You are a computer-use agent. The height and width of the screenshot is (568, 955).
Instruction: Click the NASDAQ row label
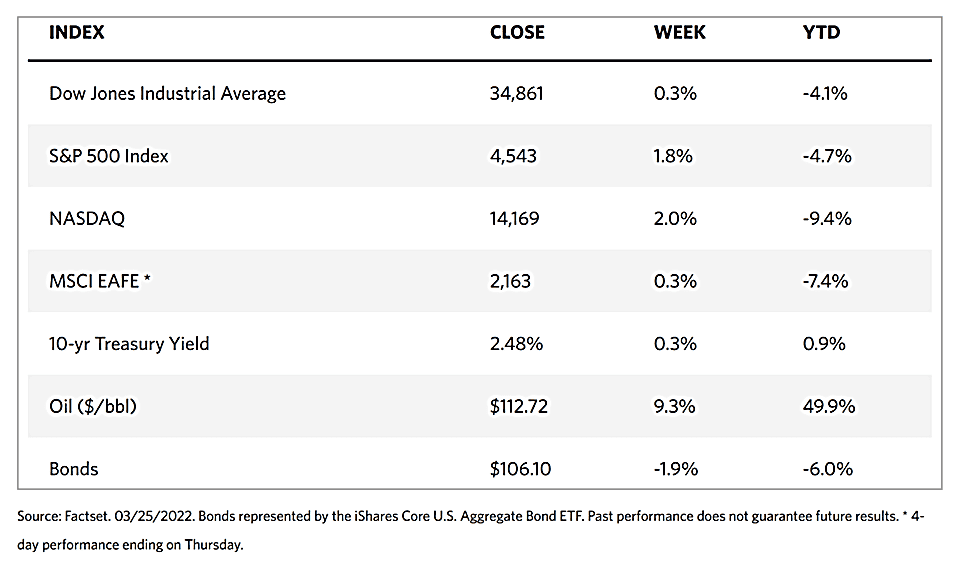click(x=87, y=219)
